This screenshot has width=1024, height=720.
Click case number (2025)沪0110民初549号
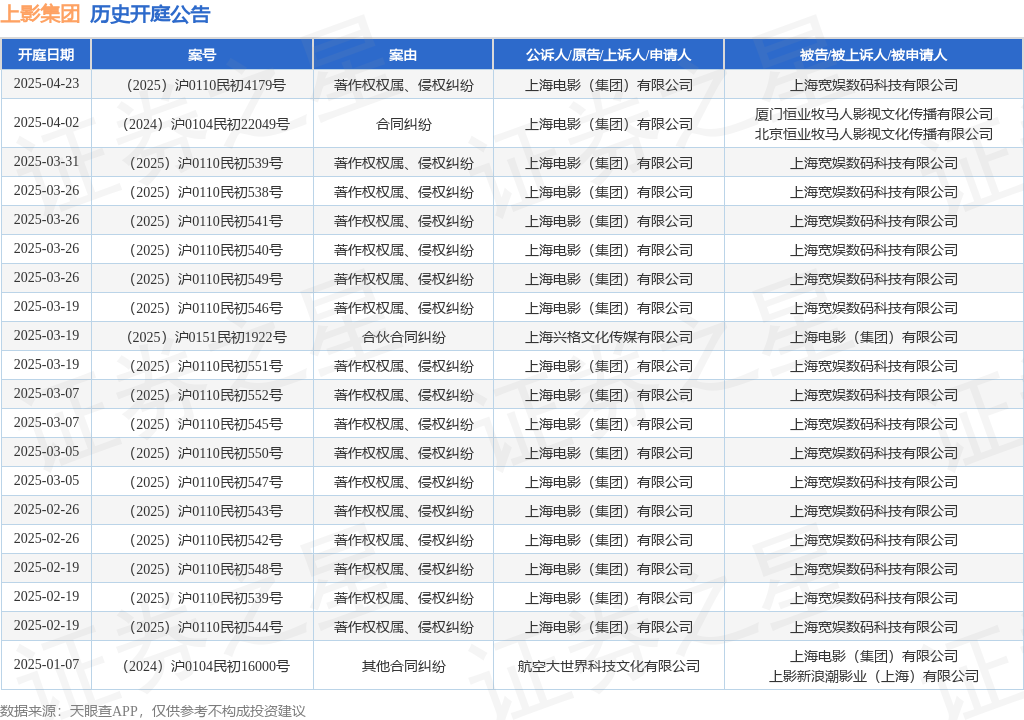206,279
